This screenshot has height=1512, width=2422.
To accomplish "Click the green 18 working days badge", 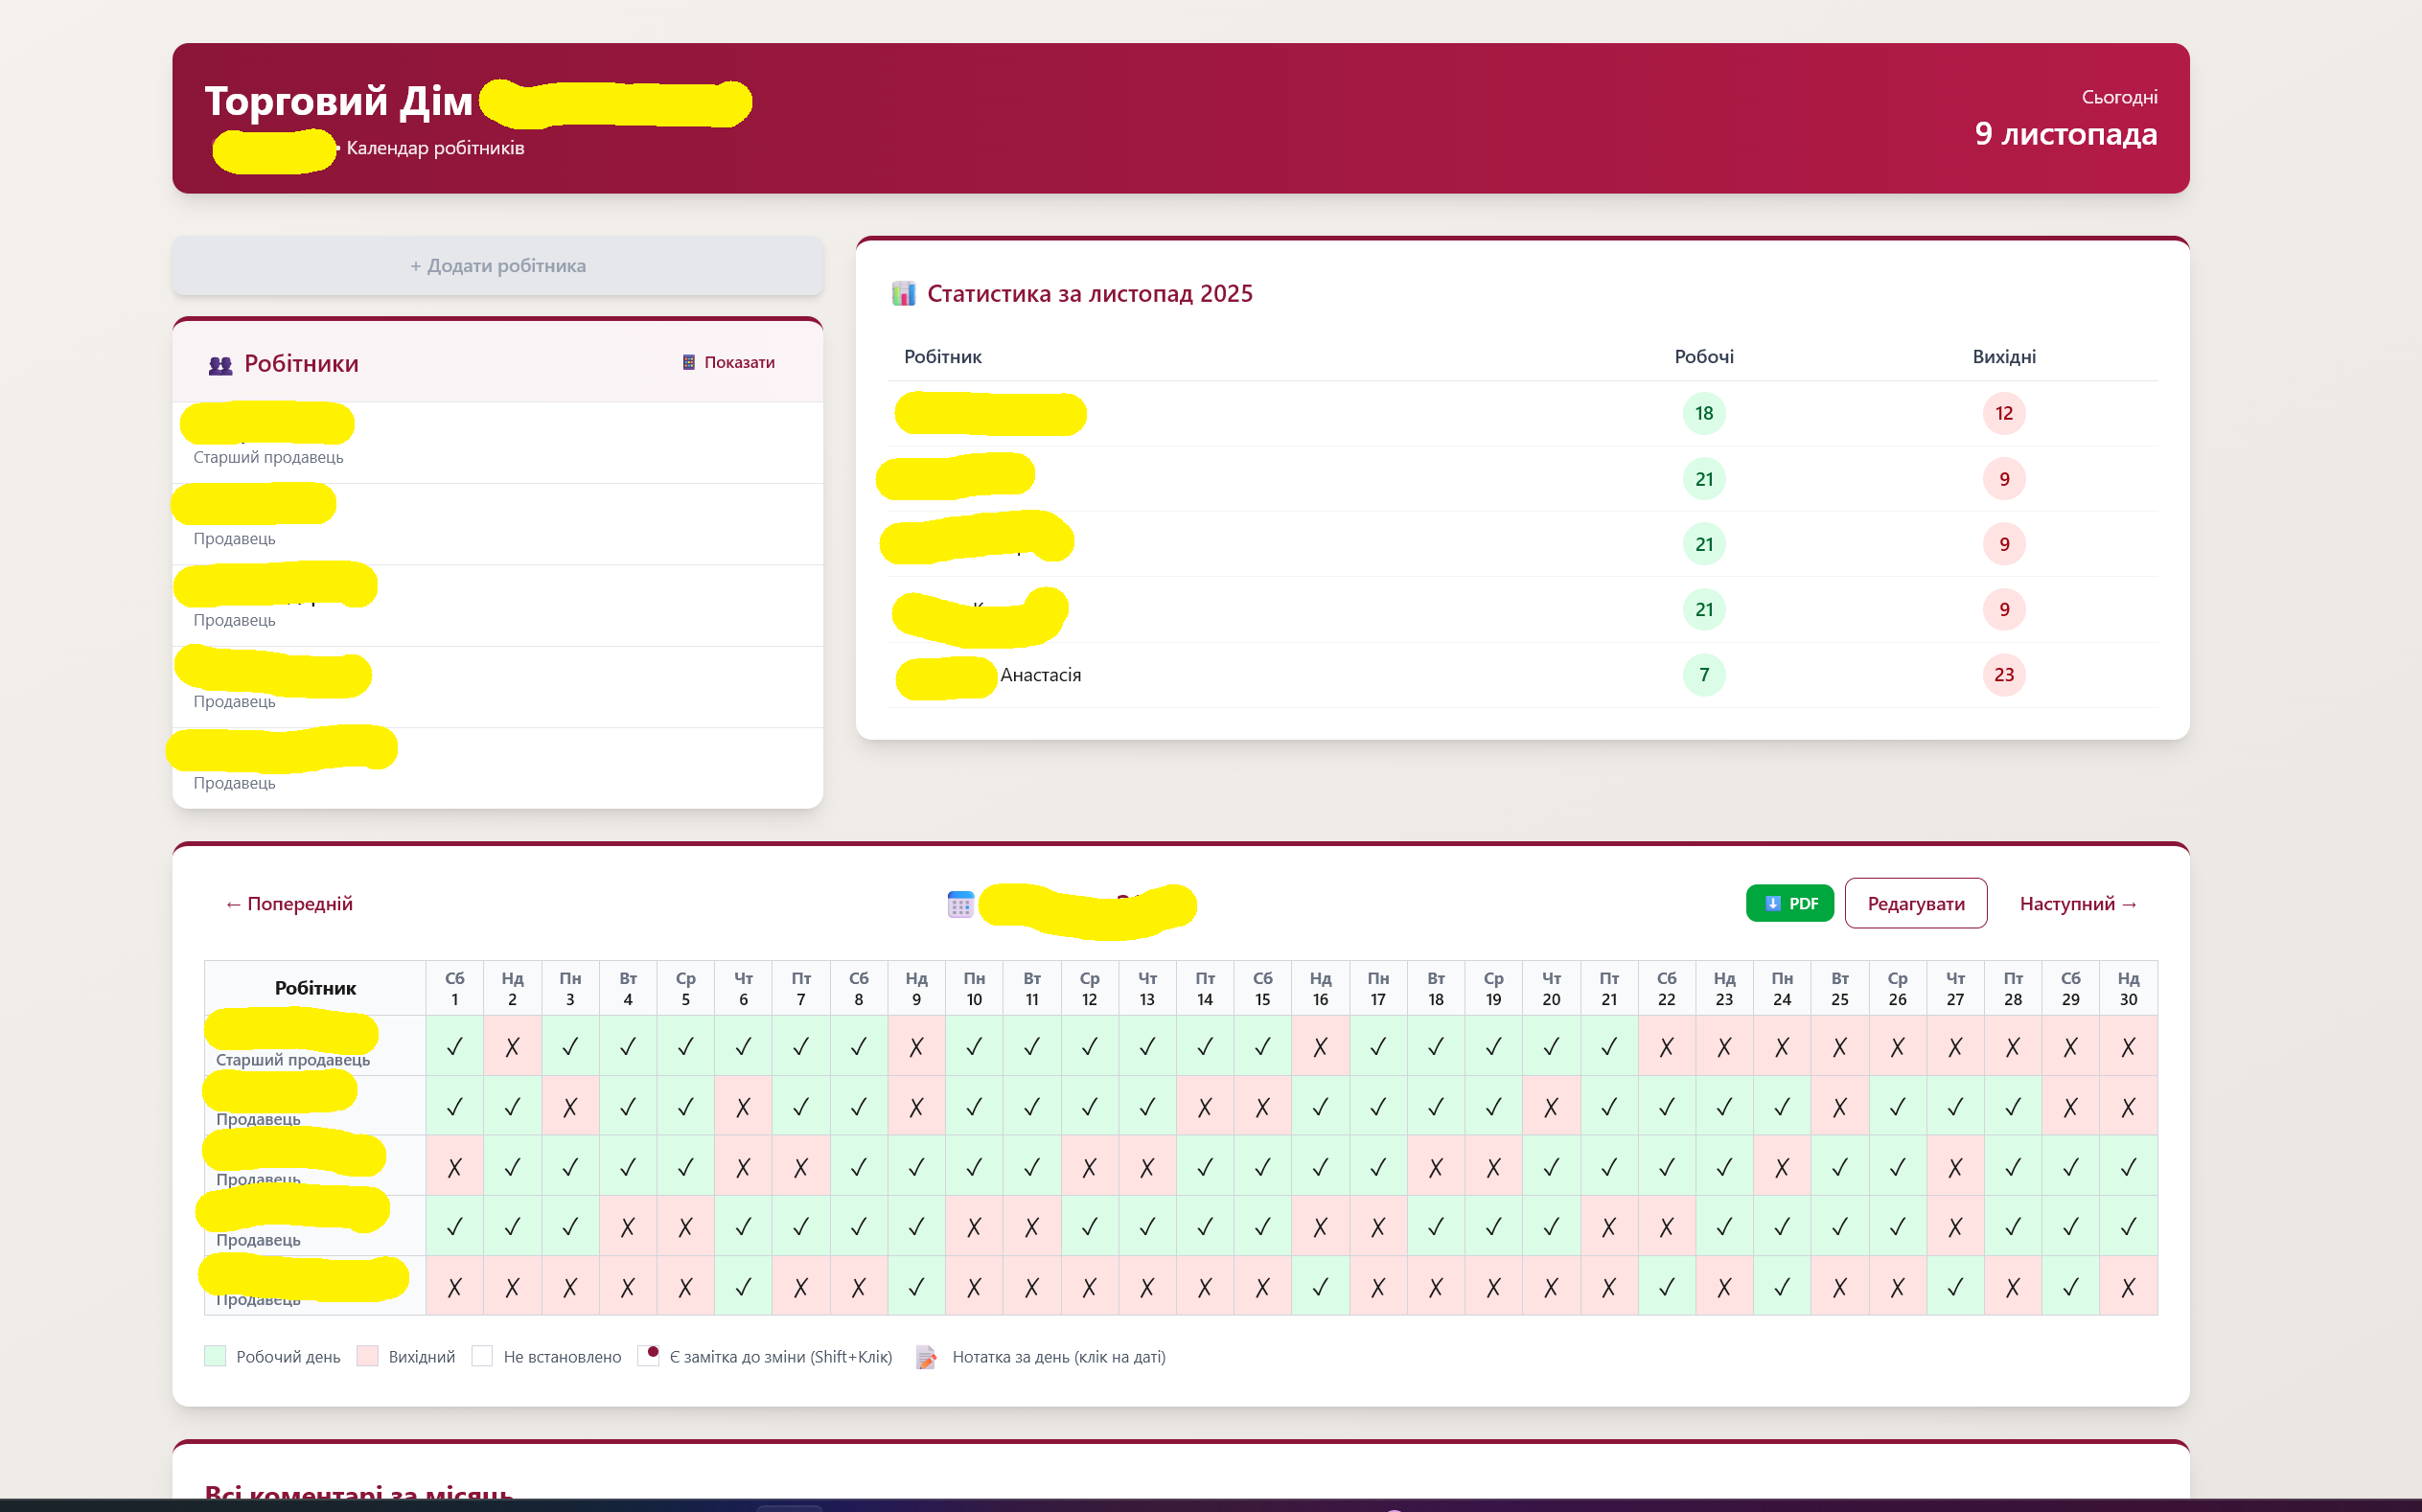I will click(x=1704, y=414).
